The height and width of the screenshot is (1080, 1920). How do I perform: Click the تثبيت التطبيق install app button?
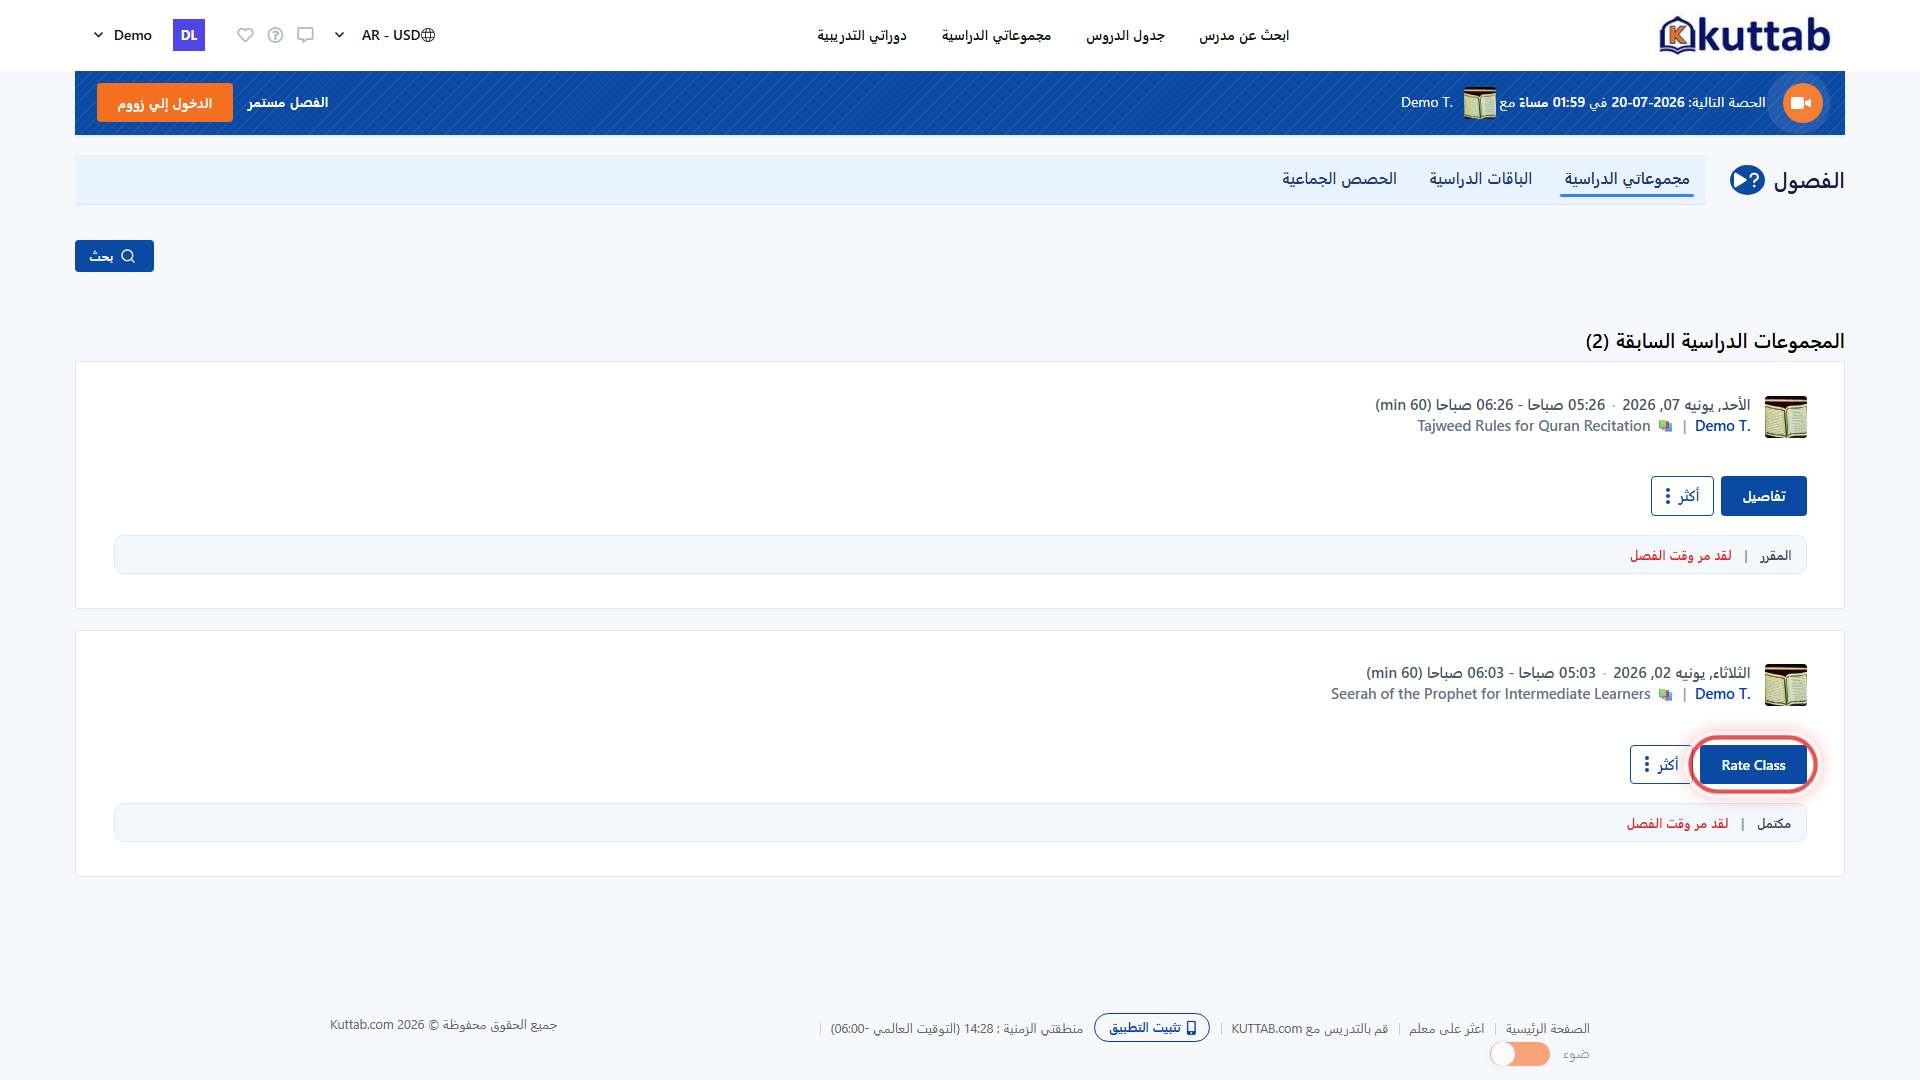[1152, 1027]
